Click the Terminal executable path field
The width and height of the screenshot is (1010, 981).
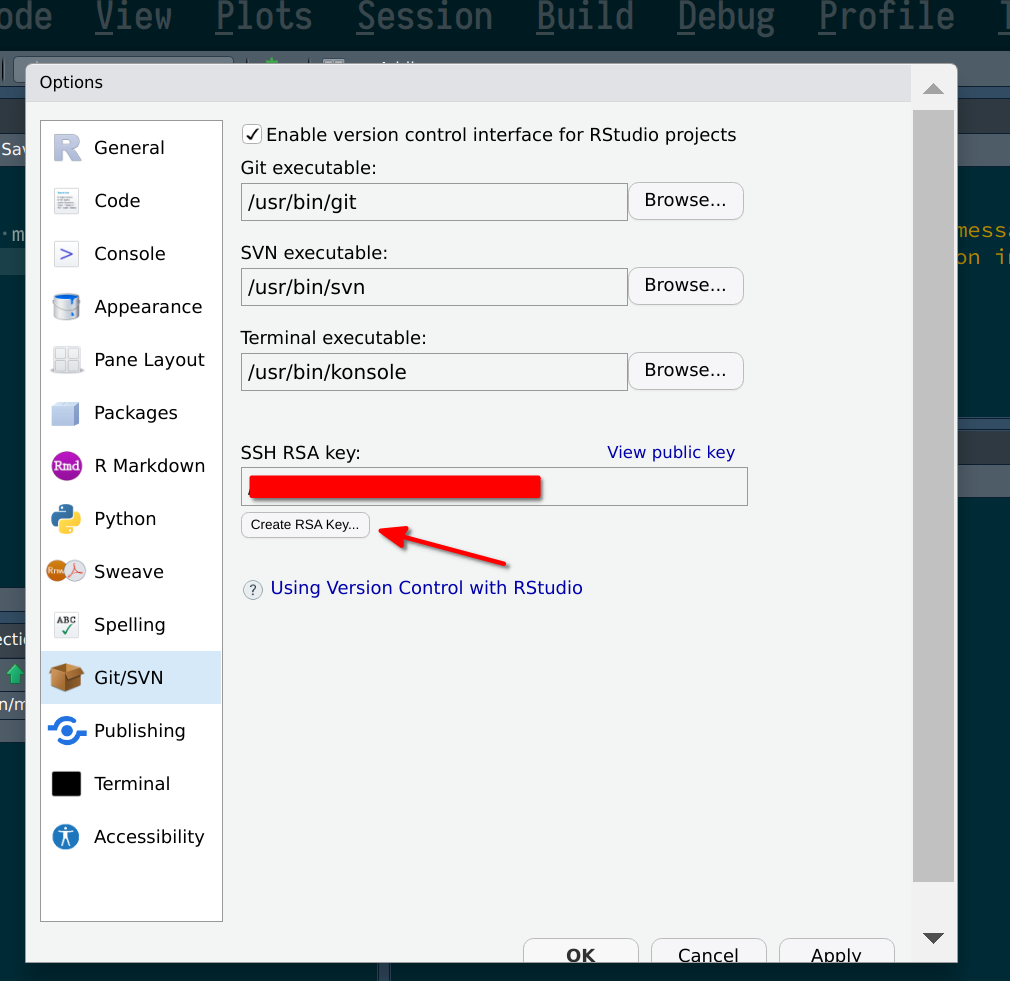click(434, 372)
